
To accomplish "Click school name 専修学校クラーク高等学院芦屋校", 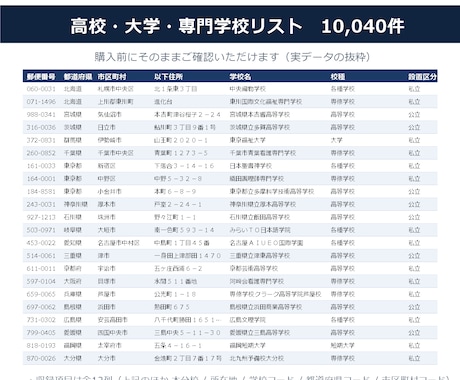I will click(x=275, y=294).
